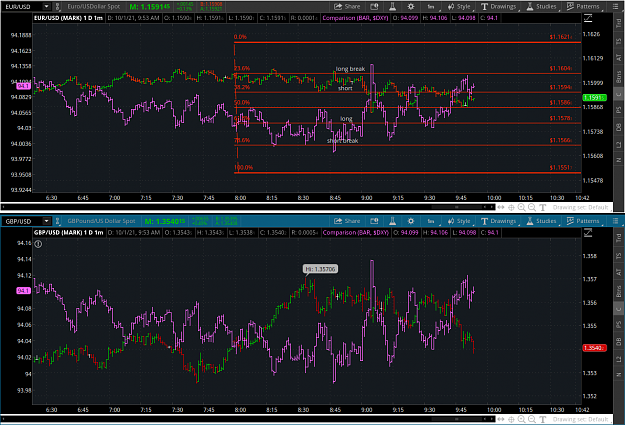Open the hamburger menu on EUR/USD chart
Screen dimensions: 625x425
click(616, 6)
